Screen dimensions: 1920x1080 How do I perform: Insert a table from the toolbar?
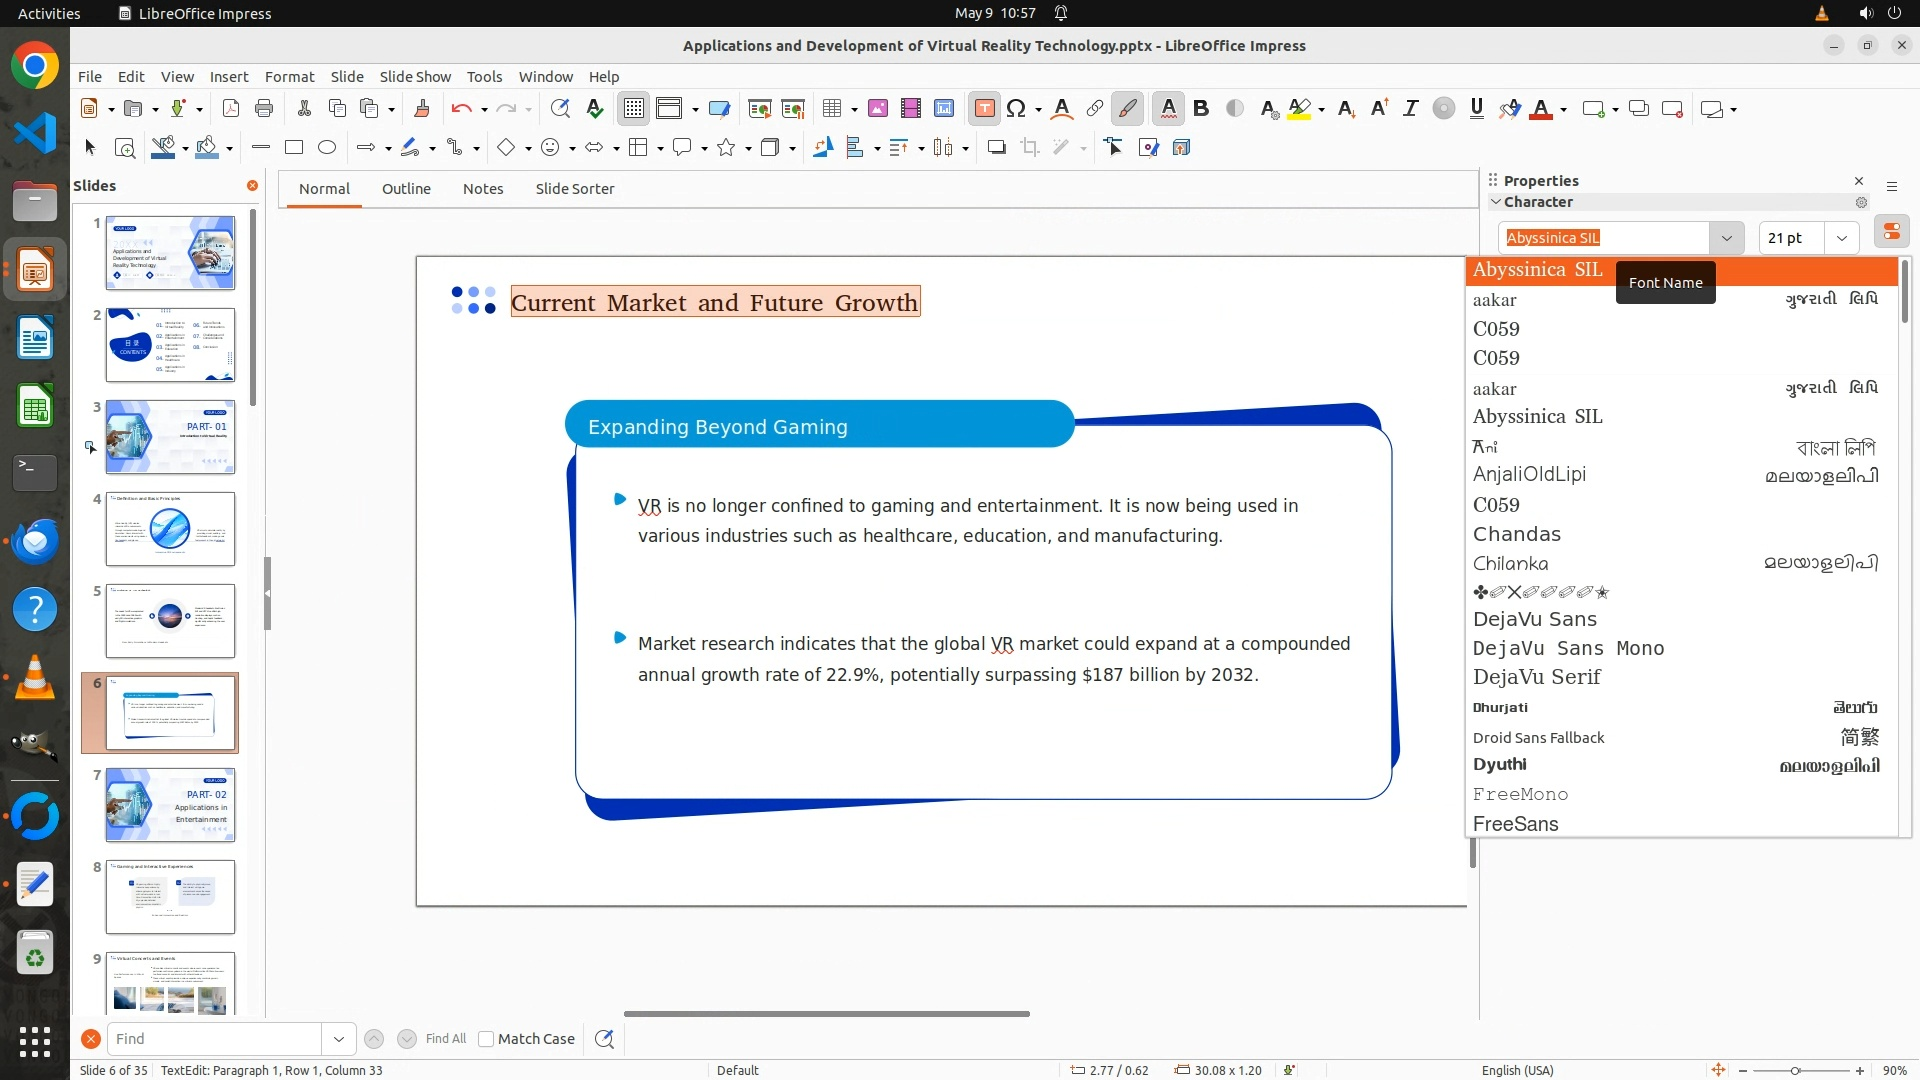click(832, 109)
